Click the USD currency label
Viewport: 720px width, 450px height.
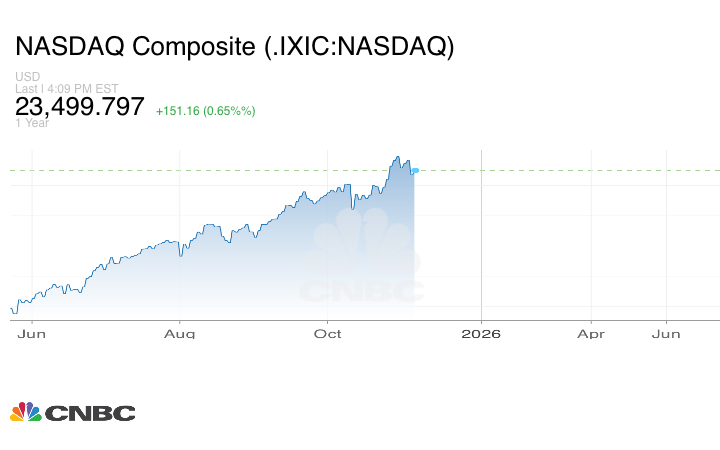tap(26, 77)
